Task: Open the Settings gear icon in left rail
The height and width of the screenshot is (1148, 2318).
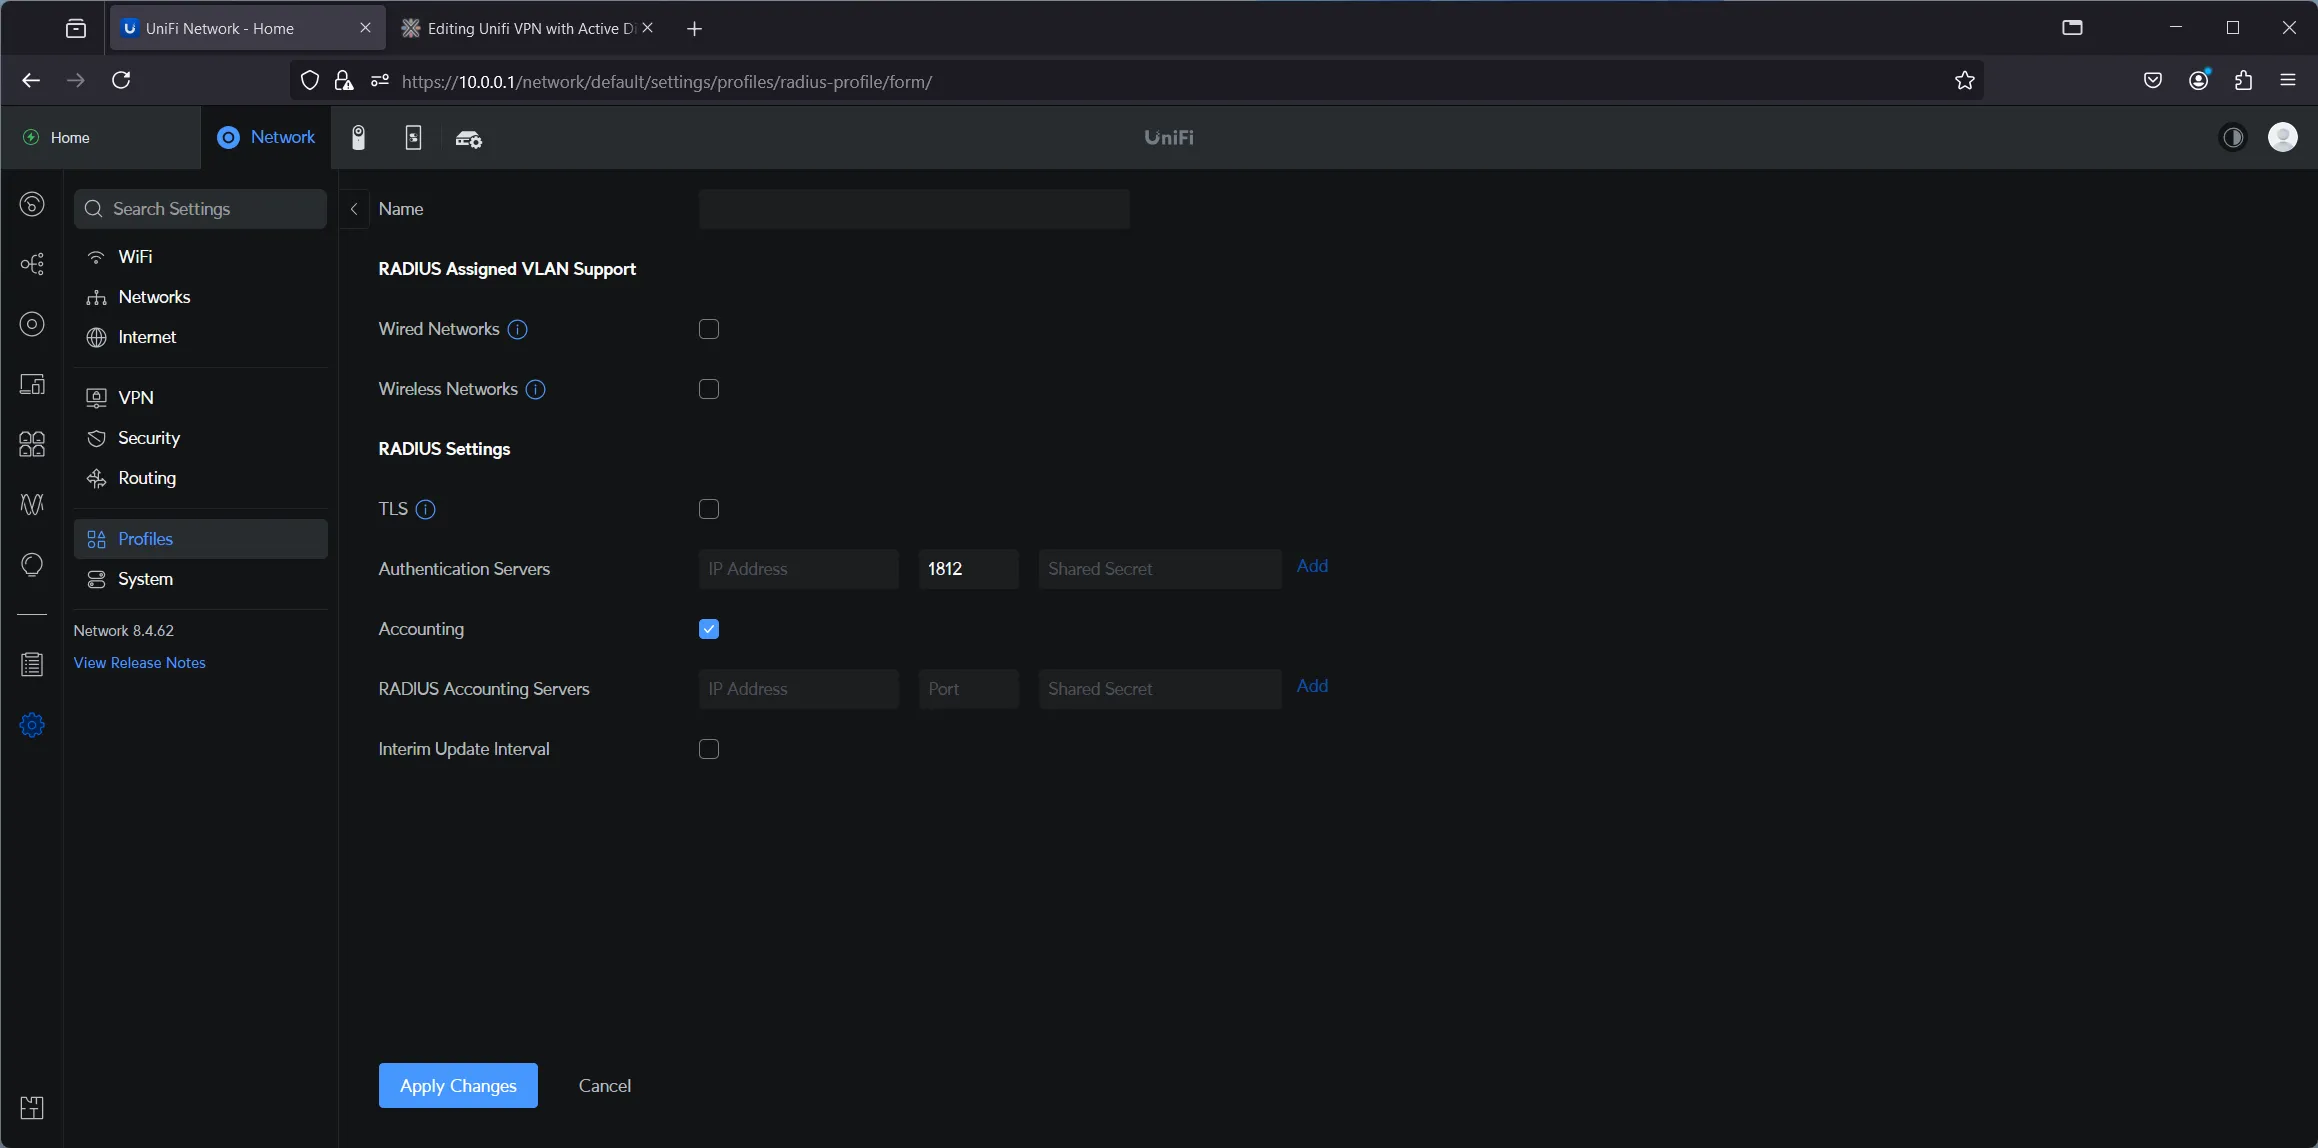Action: point(32,725)
